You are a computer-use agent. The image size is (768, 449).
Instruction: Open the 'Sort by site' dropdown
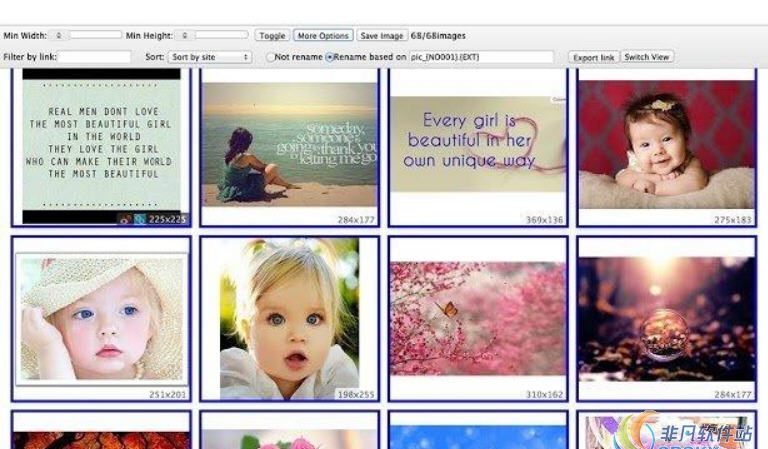tap(209, 57)
